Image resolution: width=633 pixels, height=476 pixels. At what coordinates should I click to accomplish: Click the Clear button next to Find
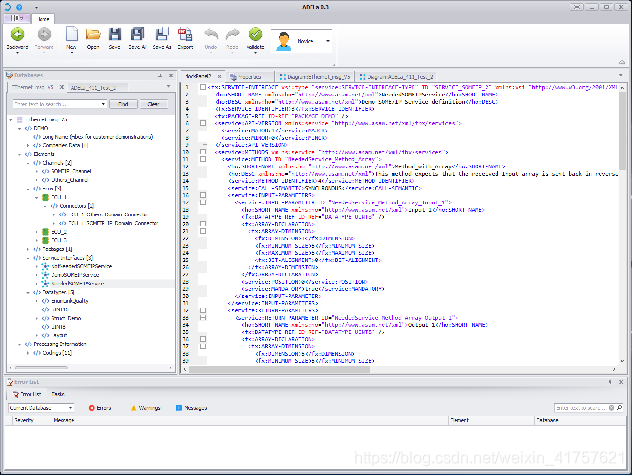[152, 103]
